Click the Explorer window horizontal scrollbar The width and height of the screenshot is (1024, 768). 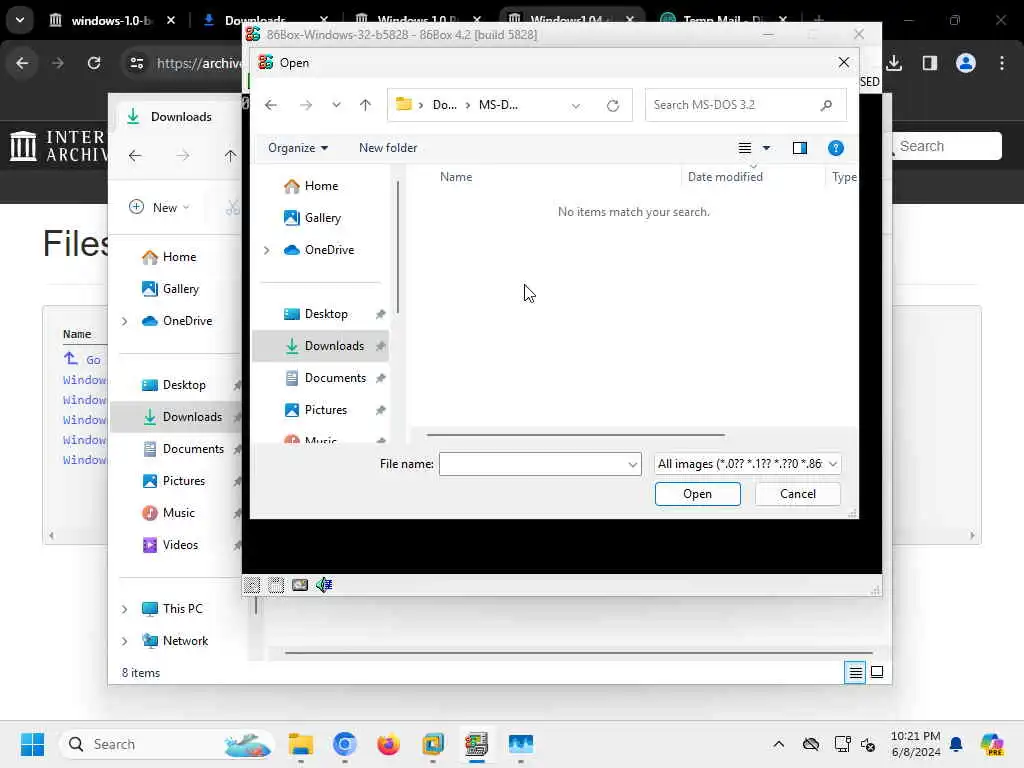pyautogui.click(x=579, y=652)
